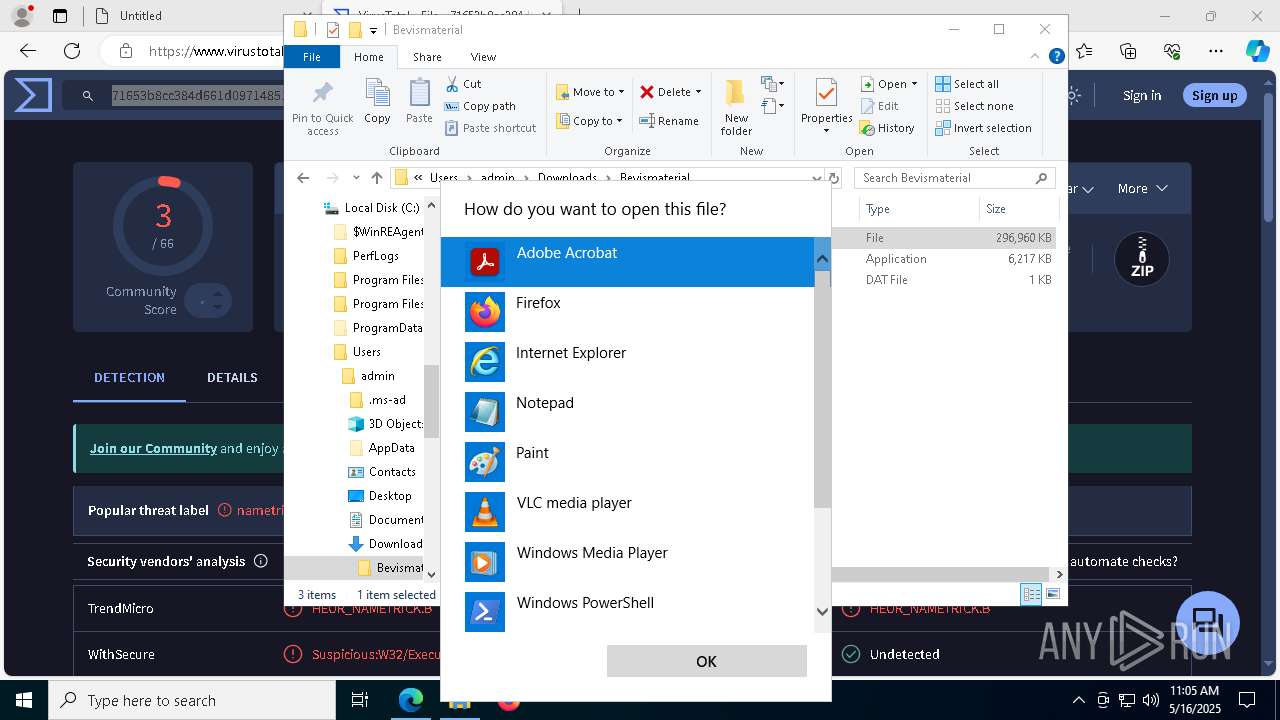Click History in the Open group

[887, 128]
